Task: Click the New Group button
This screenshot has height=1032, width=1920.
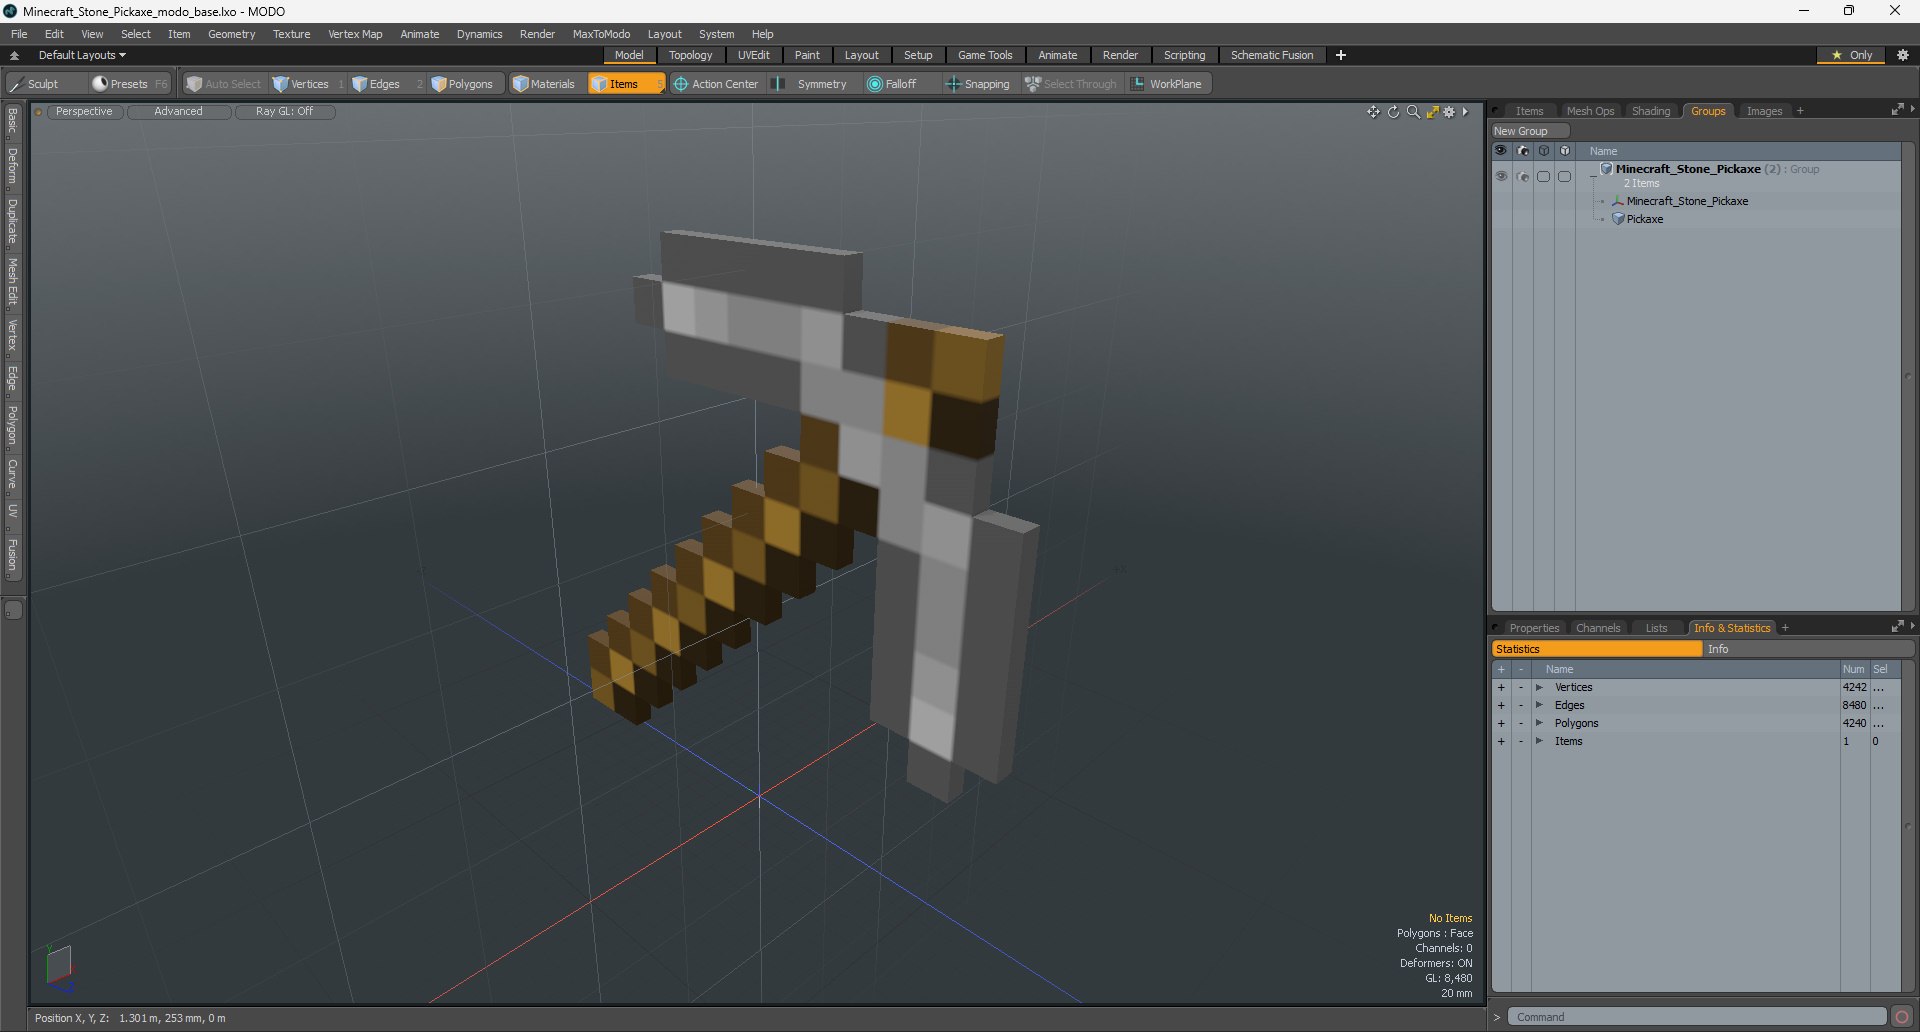Action: [1530, 131]
